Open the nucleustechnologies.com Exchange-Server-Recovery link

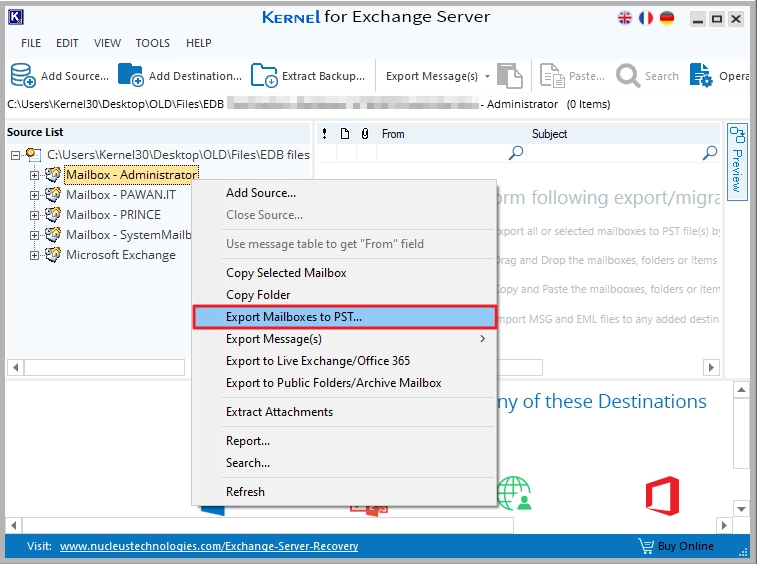[x=209, y=546]
